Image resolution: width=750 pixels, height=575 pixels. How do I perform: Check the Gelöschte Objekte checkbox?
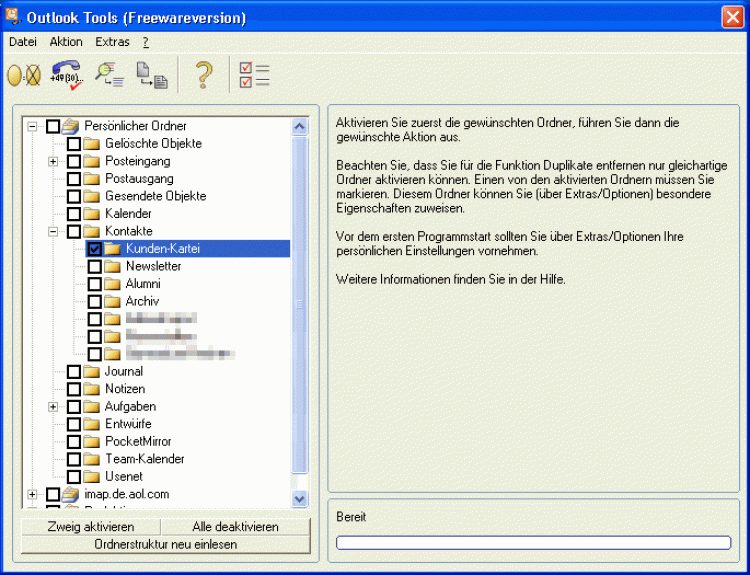click(74, 144)
